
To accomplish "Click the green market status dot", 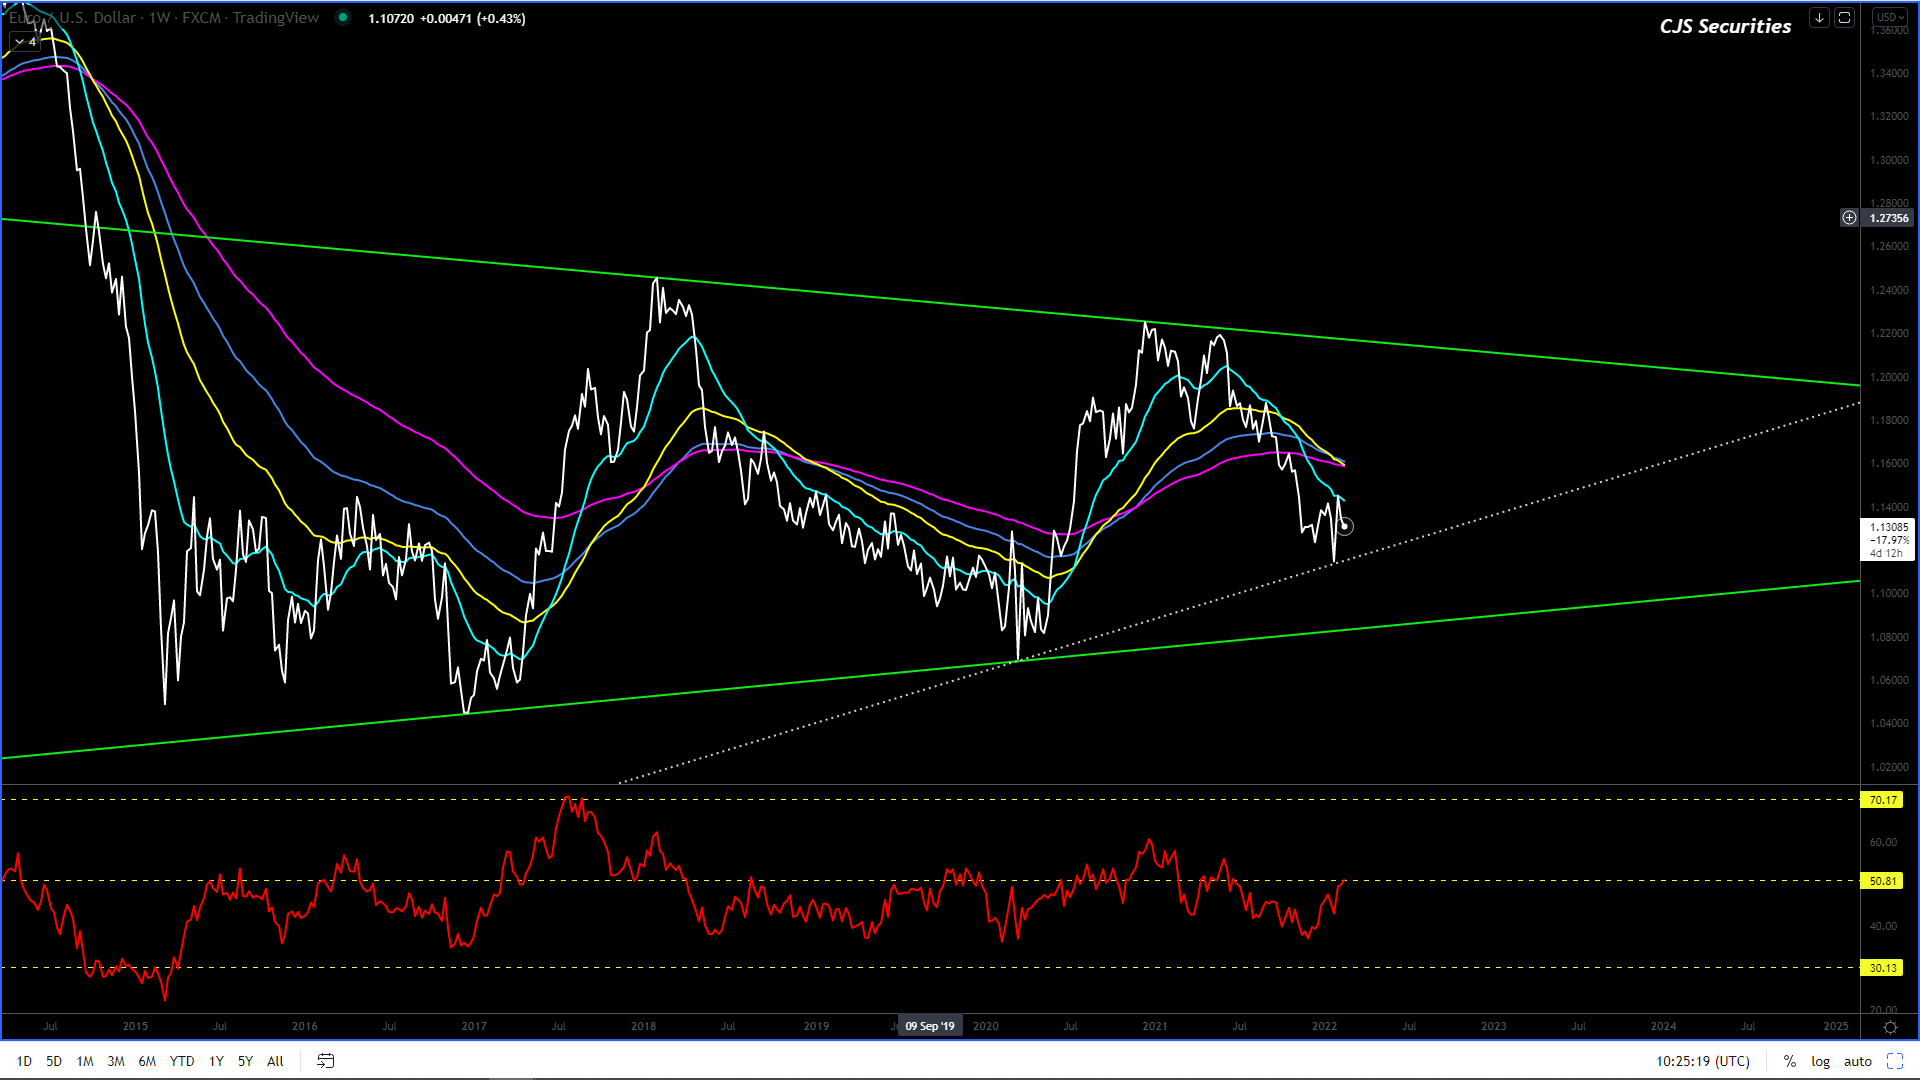I will [343, 18].
